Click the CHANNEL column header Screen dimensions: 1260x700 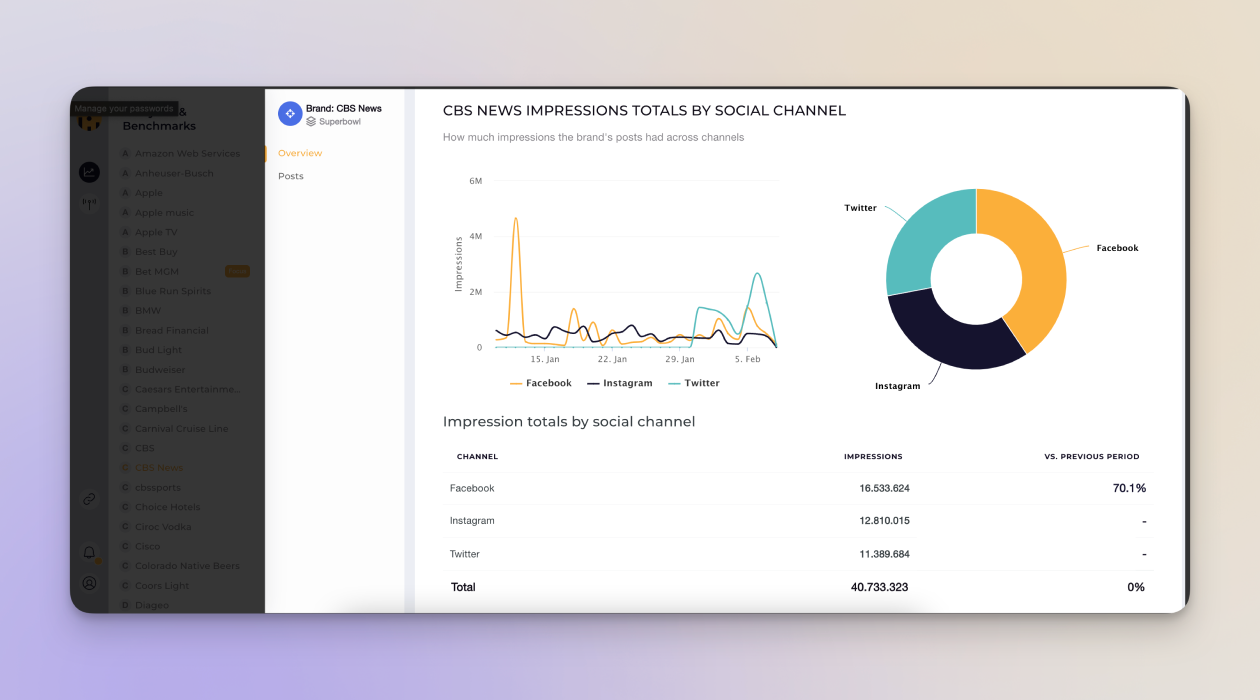click(x=477, y=457)
